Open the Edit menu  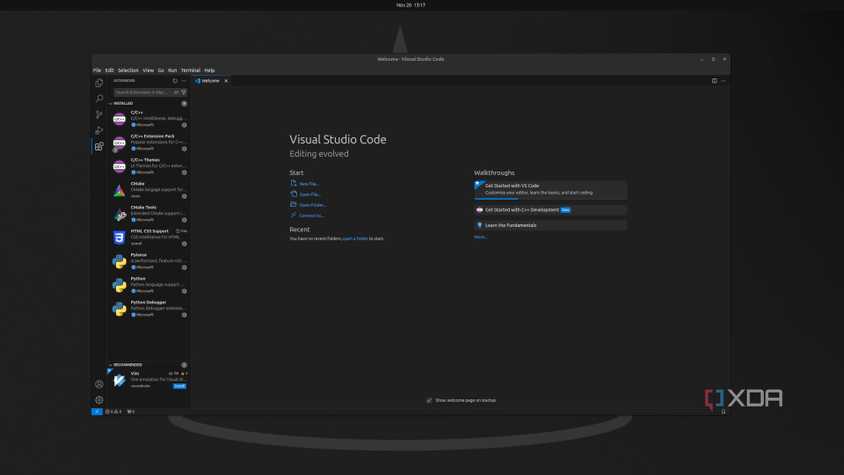click(109, 70)
